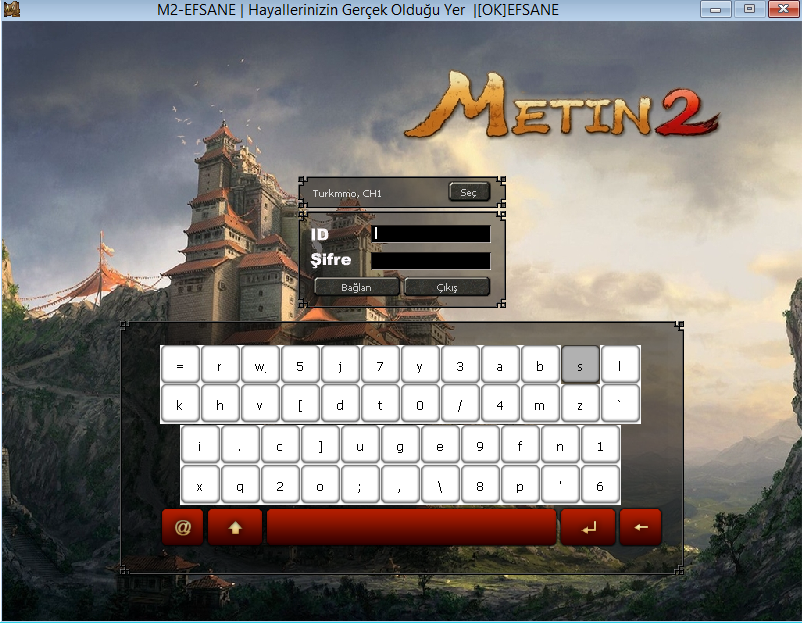Tap the 'q' key
Image resolution: width=802 pixels, height=623 pixels.
pos(240,485)
